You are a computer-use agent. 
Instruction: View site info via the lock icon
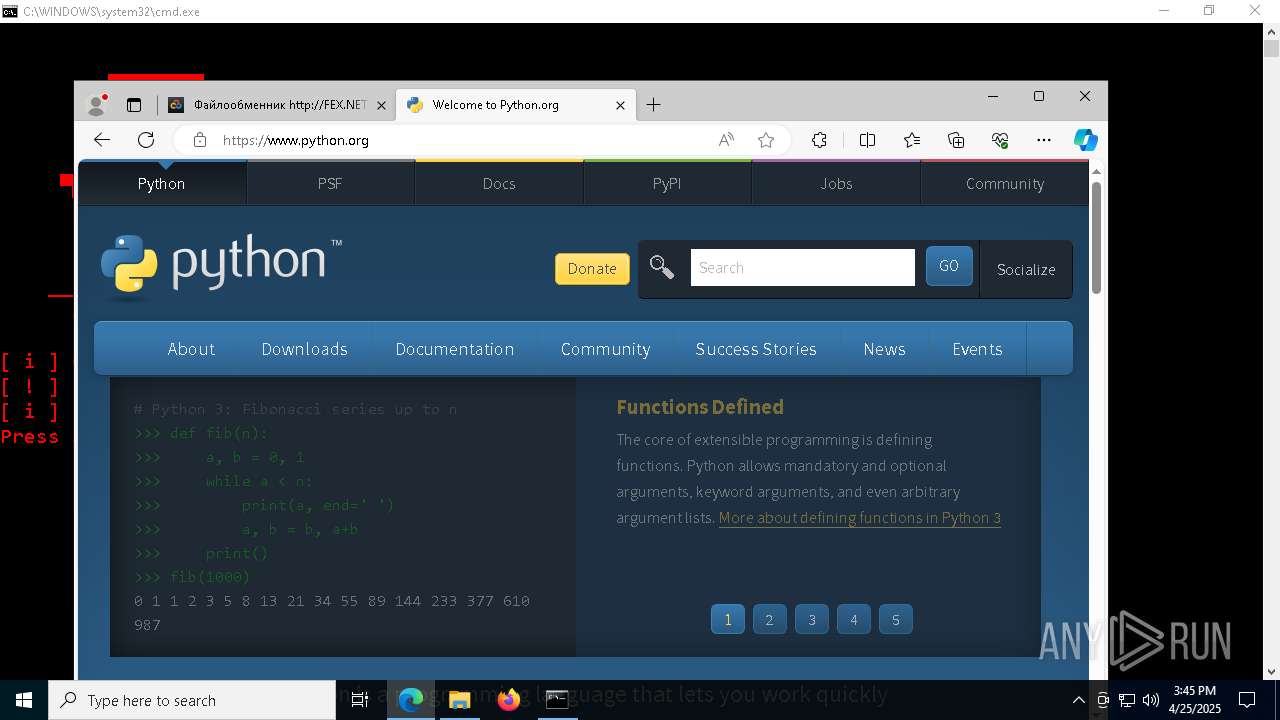200,140
